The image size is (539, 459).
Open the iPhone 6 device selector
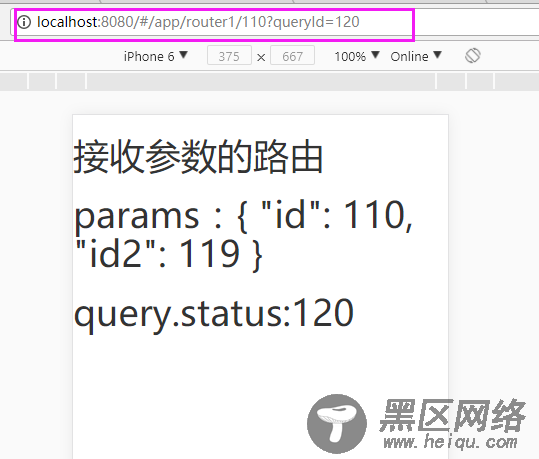coord(155,56)
